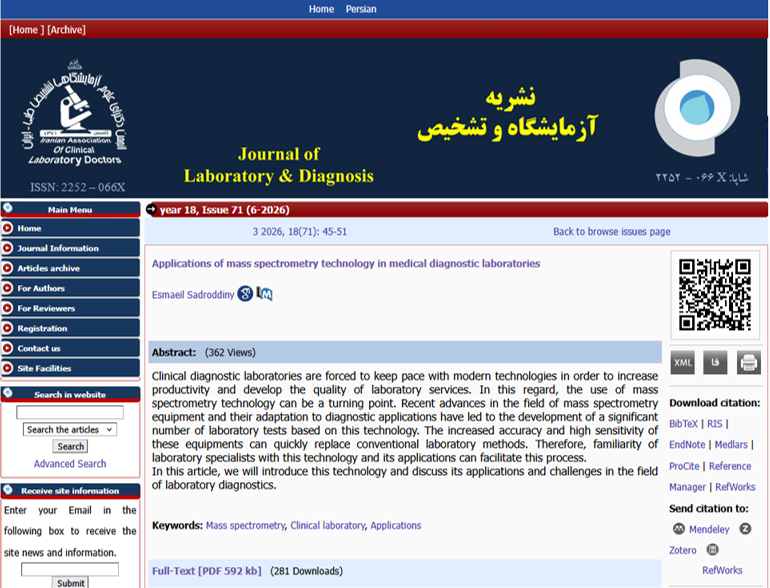
Task: Click RefWorks under Download citation
Action: [735, 487]
